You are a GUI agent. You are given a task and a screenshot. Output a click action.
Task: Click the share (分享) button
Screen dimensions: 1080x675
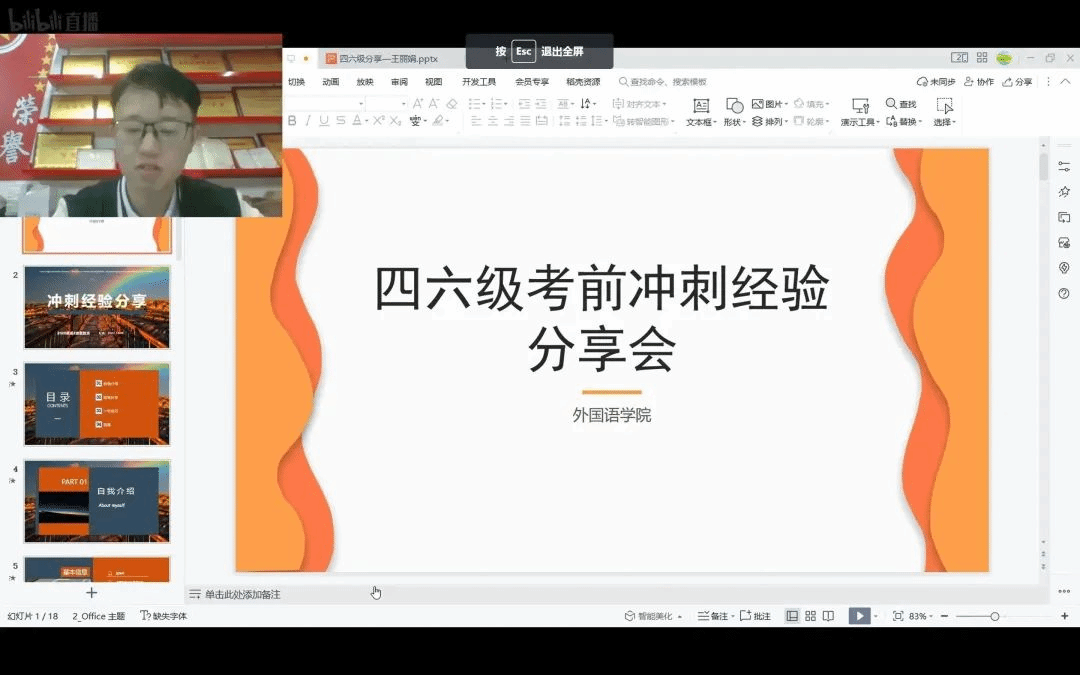click(1017, 82)
